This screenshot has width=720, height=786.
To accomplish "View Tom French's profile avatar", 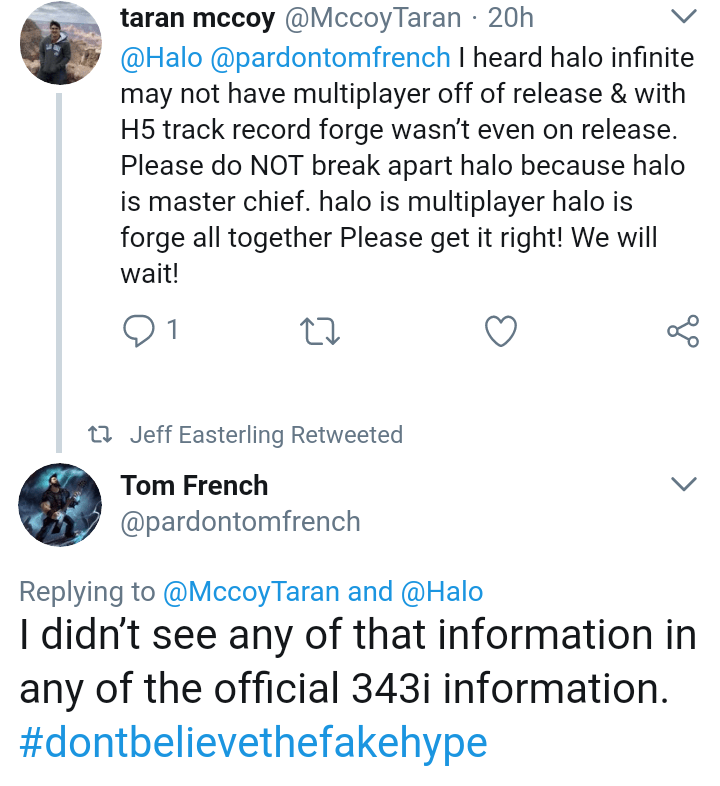I will point(60,506).
